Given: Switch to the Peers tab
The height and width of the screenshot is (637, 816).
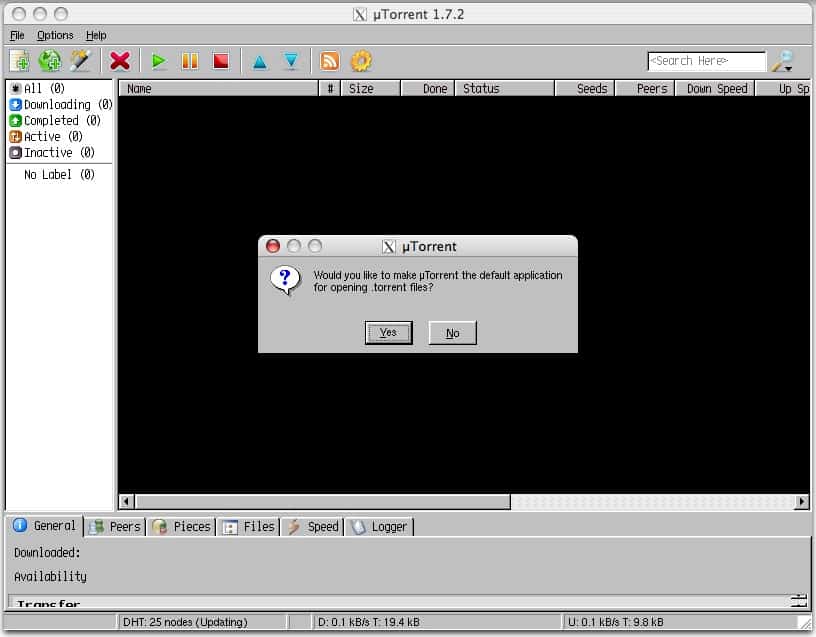Looking at the screenshot, I should (x=115, y=527).
